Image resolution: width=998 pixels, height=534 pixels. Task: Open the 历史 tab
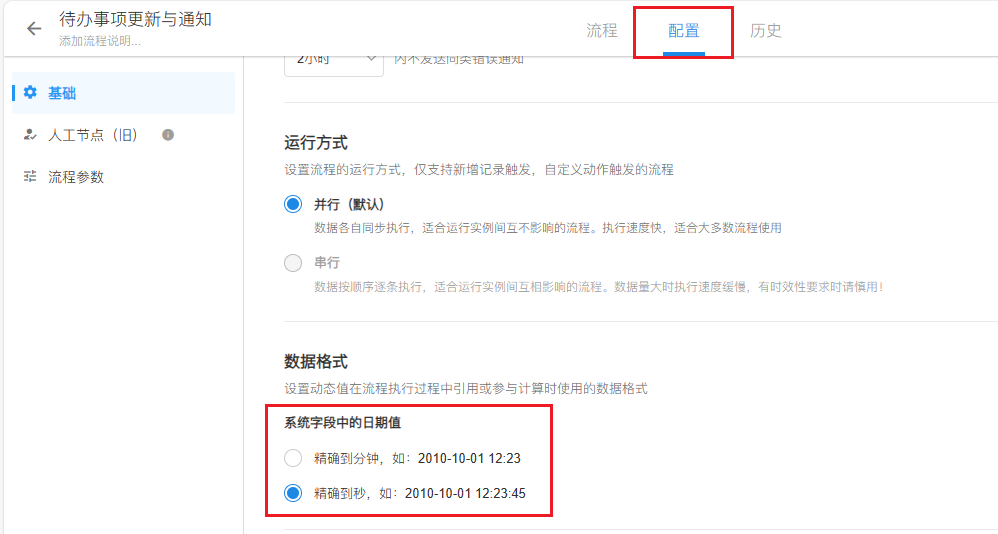766,31
